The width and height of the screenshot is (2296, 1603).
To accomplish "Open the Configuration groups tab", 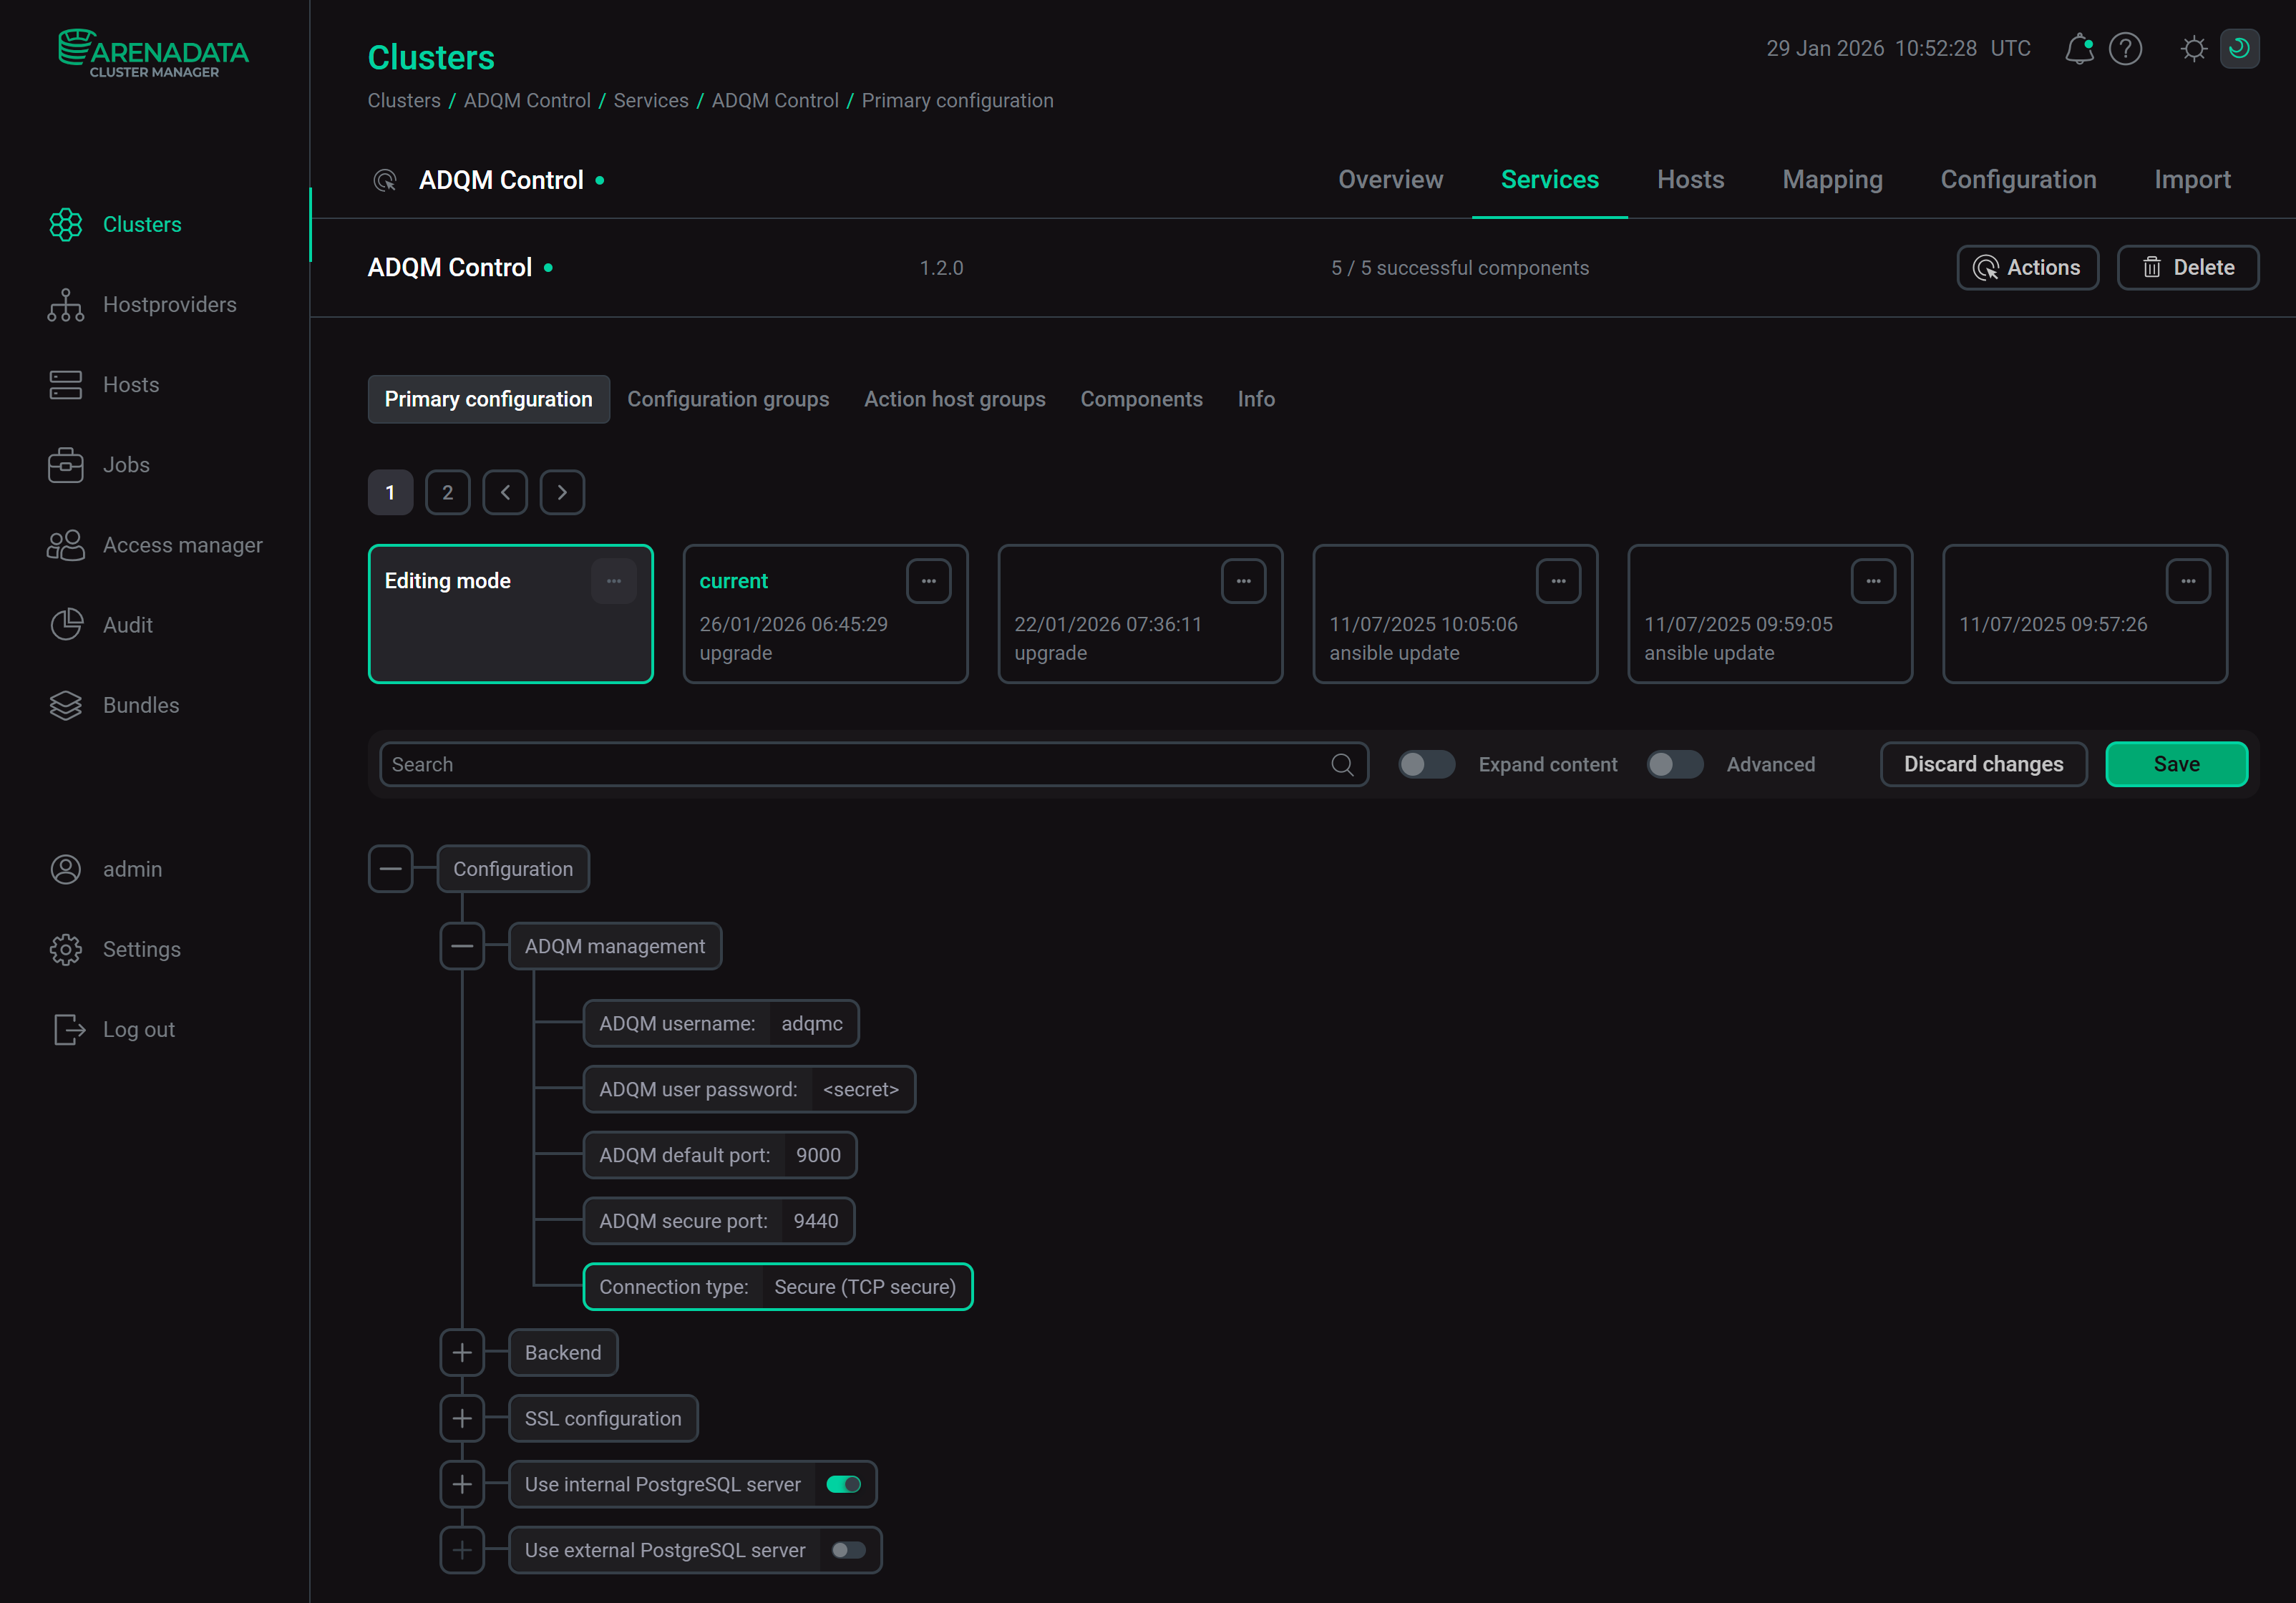I will point(728,399).
